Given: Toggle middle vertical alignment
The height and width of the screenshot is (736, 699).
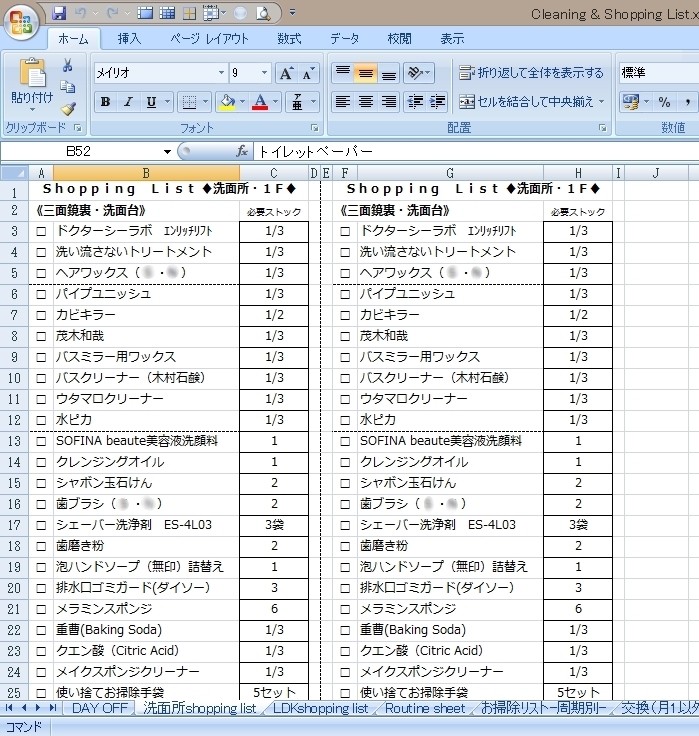Looking at the screenshot, I should pyautogui.click(x=366, y=73).
